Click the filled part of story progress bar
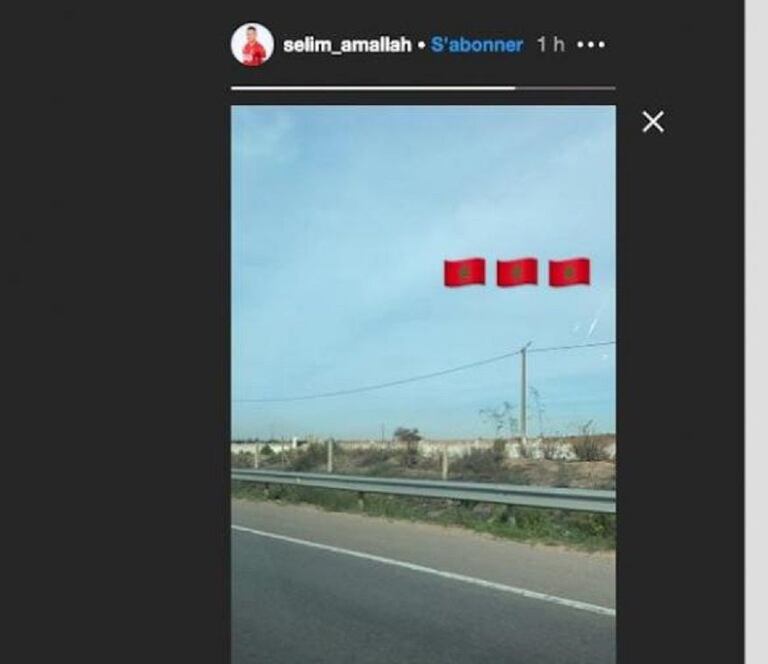This screenshot has height=664, width=768. click(x=373, y=89)
